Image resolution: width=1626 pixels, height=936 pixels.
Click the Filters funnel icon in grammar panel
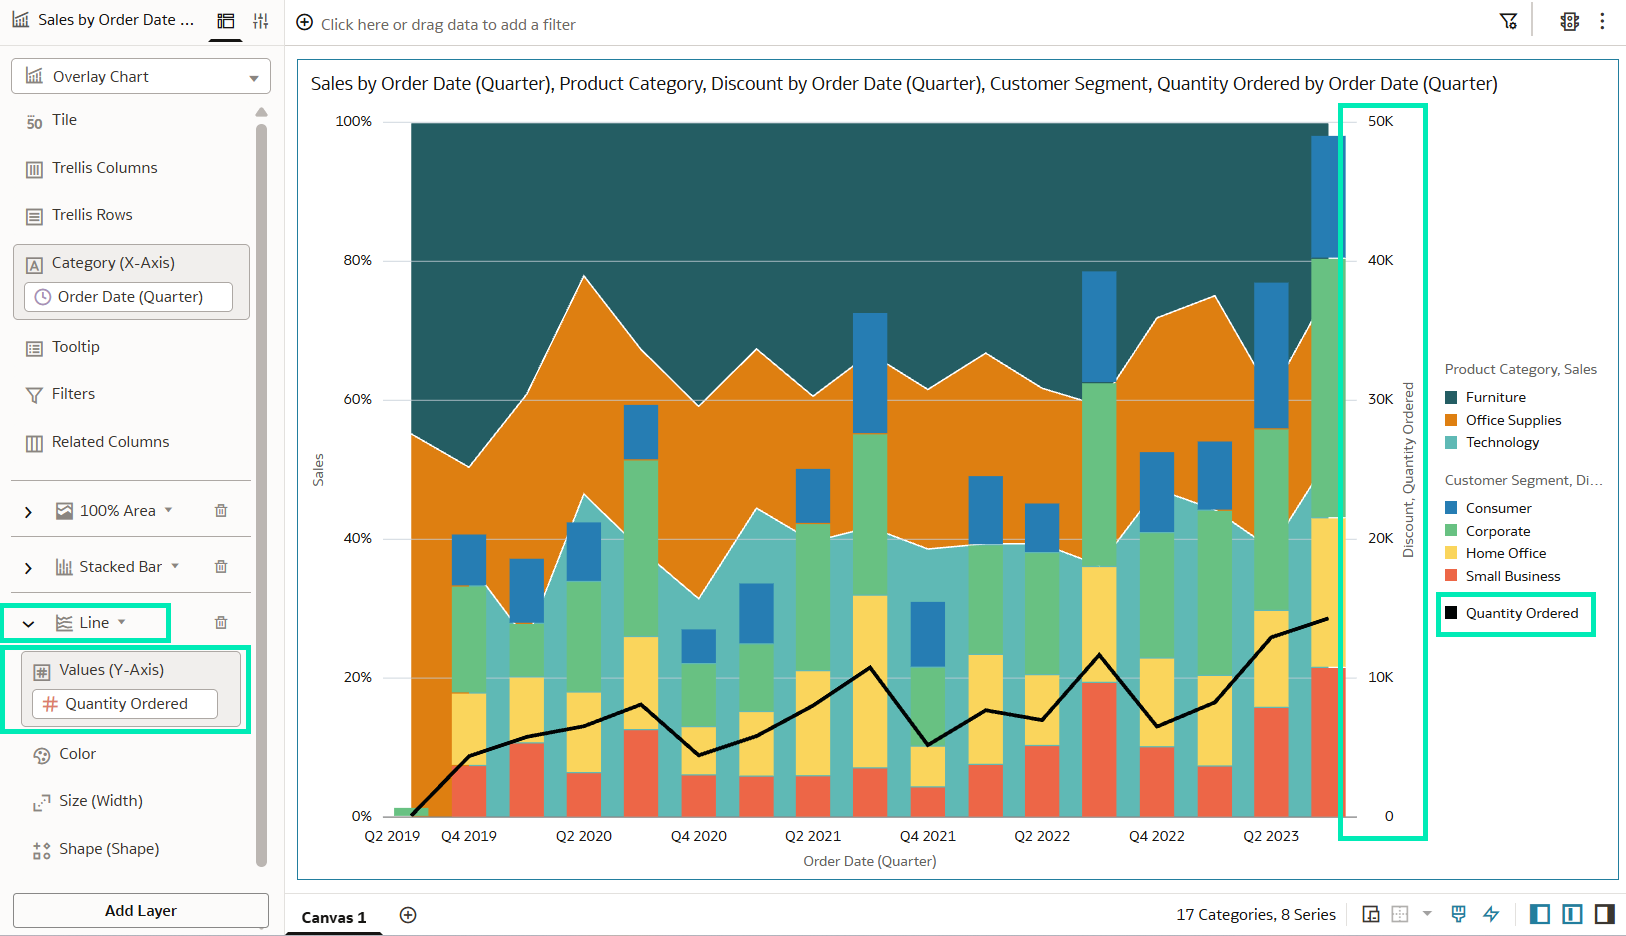coord(35,395)
